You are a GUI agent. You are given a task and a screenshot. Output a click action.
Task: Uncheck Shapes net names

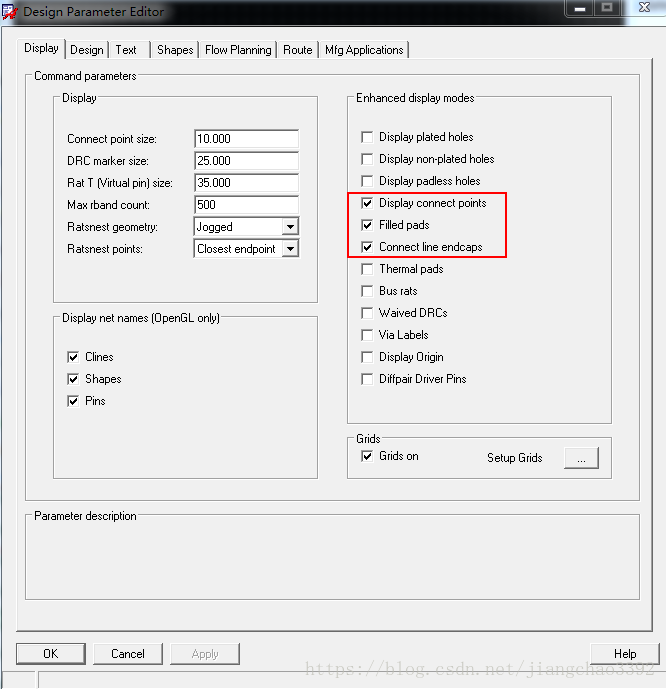tap(73, 379)
